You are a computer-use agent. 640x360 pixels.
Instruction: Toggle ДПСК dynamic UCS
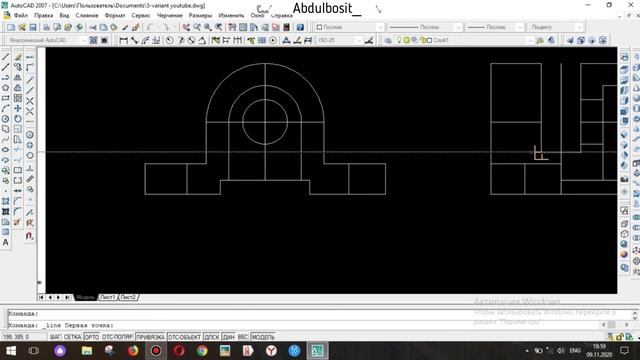(211, 337)
